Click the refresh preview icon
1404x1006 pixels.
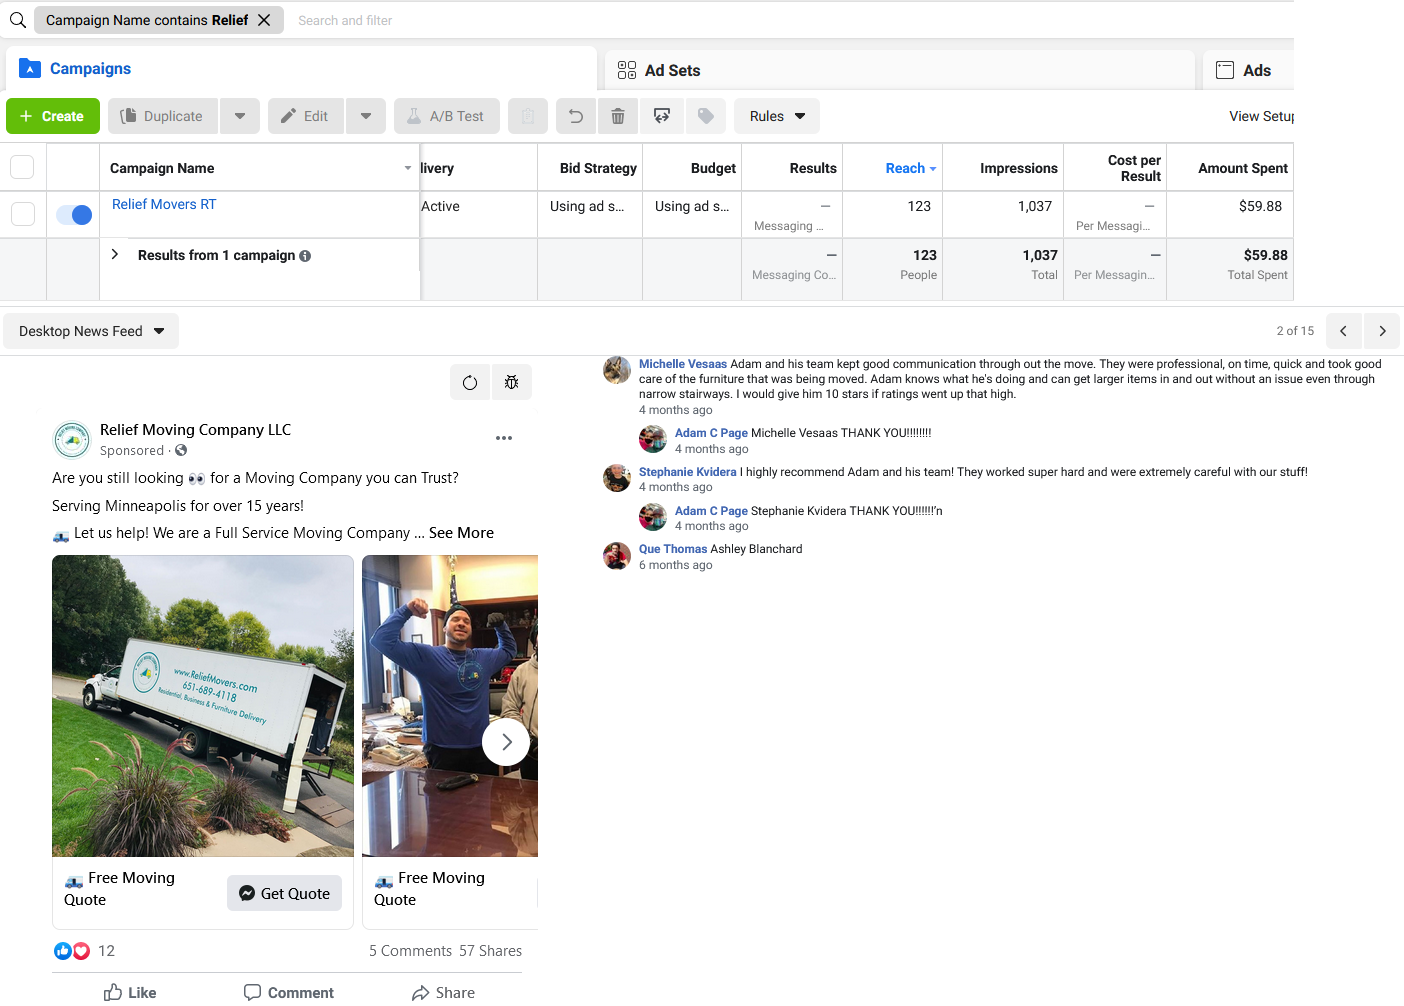[470, 382]
